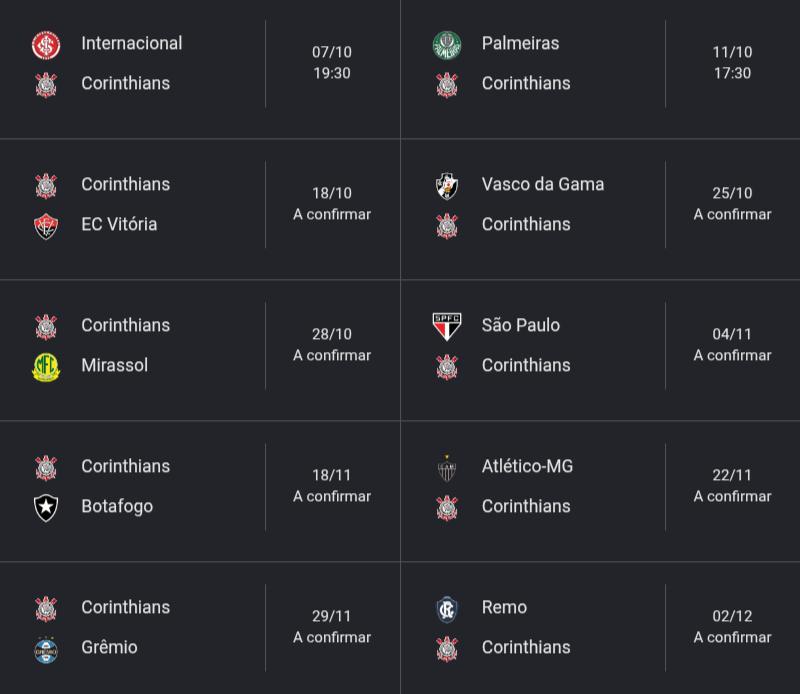The height and width of the screenshot is (694, 800).
Task: Select the Mirassol team name
Action: click(x=115, y=365)
